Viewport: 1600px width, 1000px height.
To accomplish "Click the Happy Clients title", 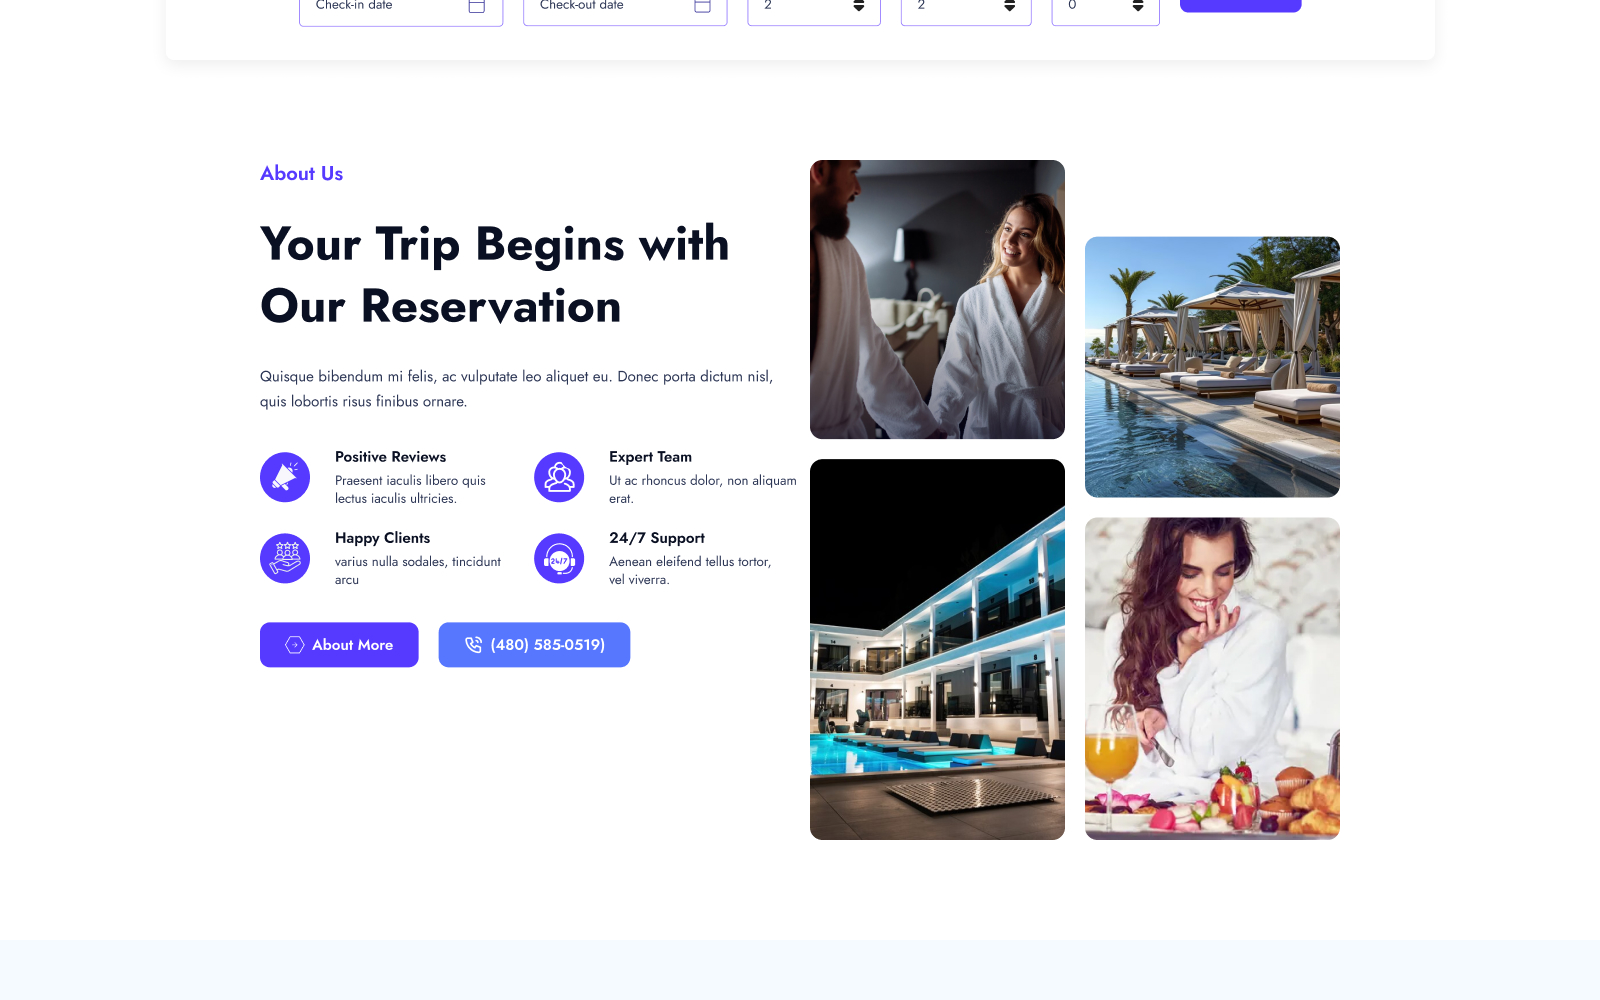I will click(382, 538).
